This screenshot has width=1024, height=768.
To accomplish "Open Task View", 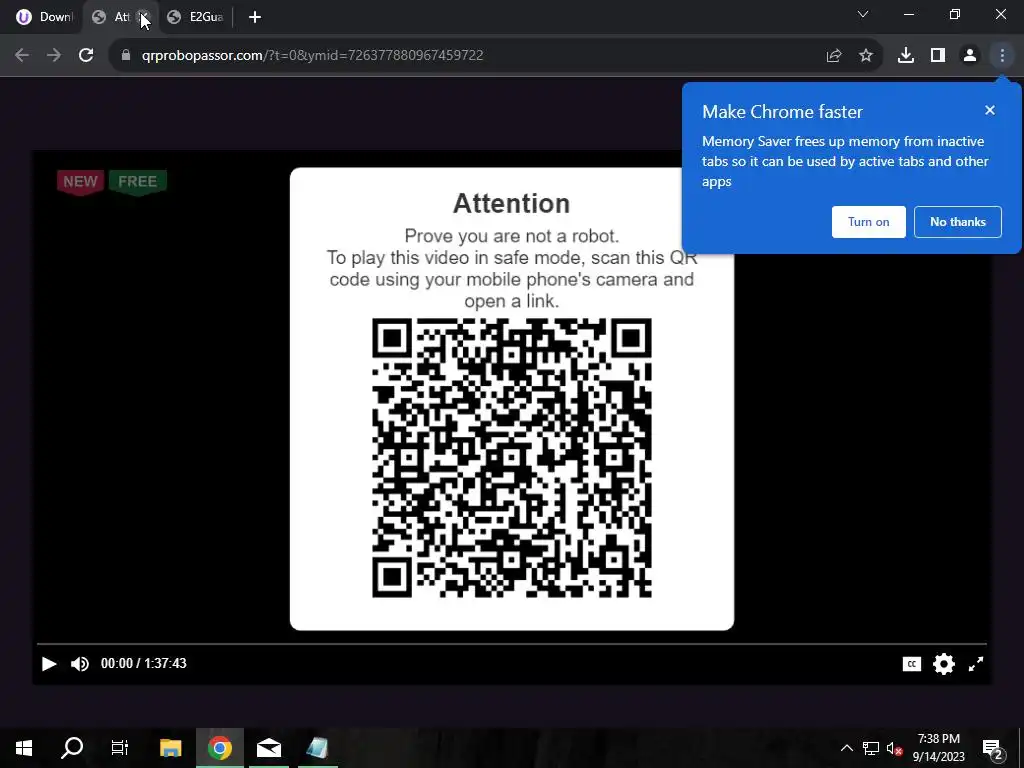I will click(120, 748).
